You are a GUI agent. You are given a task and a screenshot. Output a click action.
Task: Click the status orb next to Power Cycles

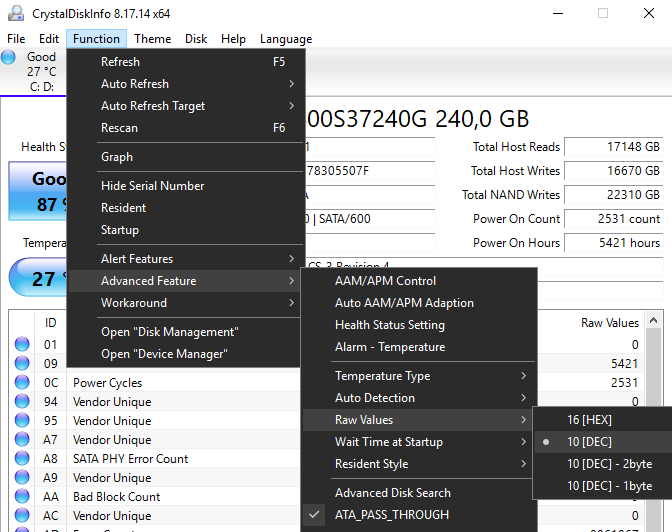[x=22, y=383]
